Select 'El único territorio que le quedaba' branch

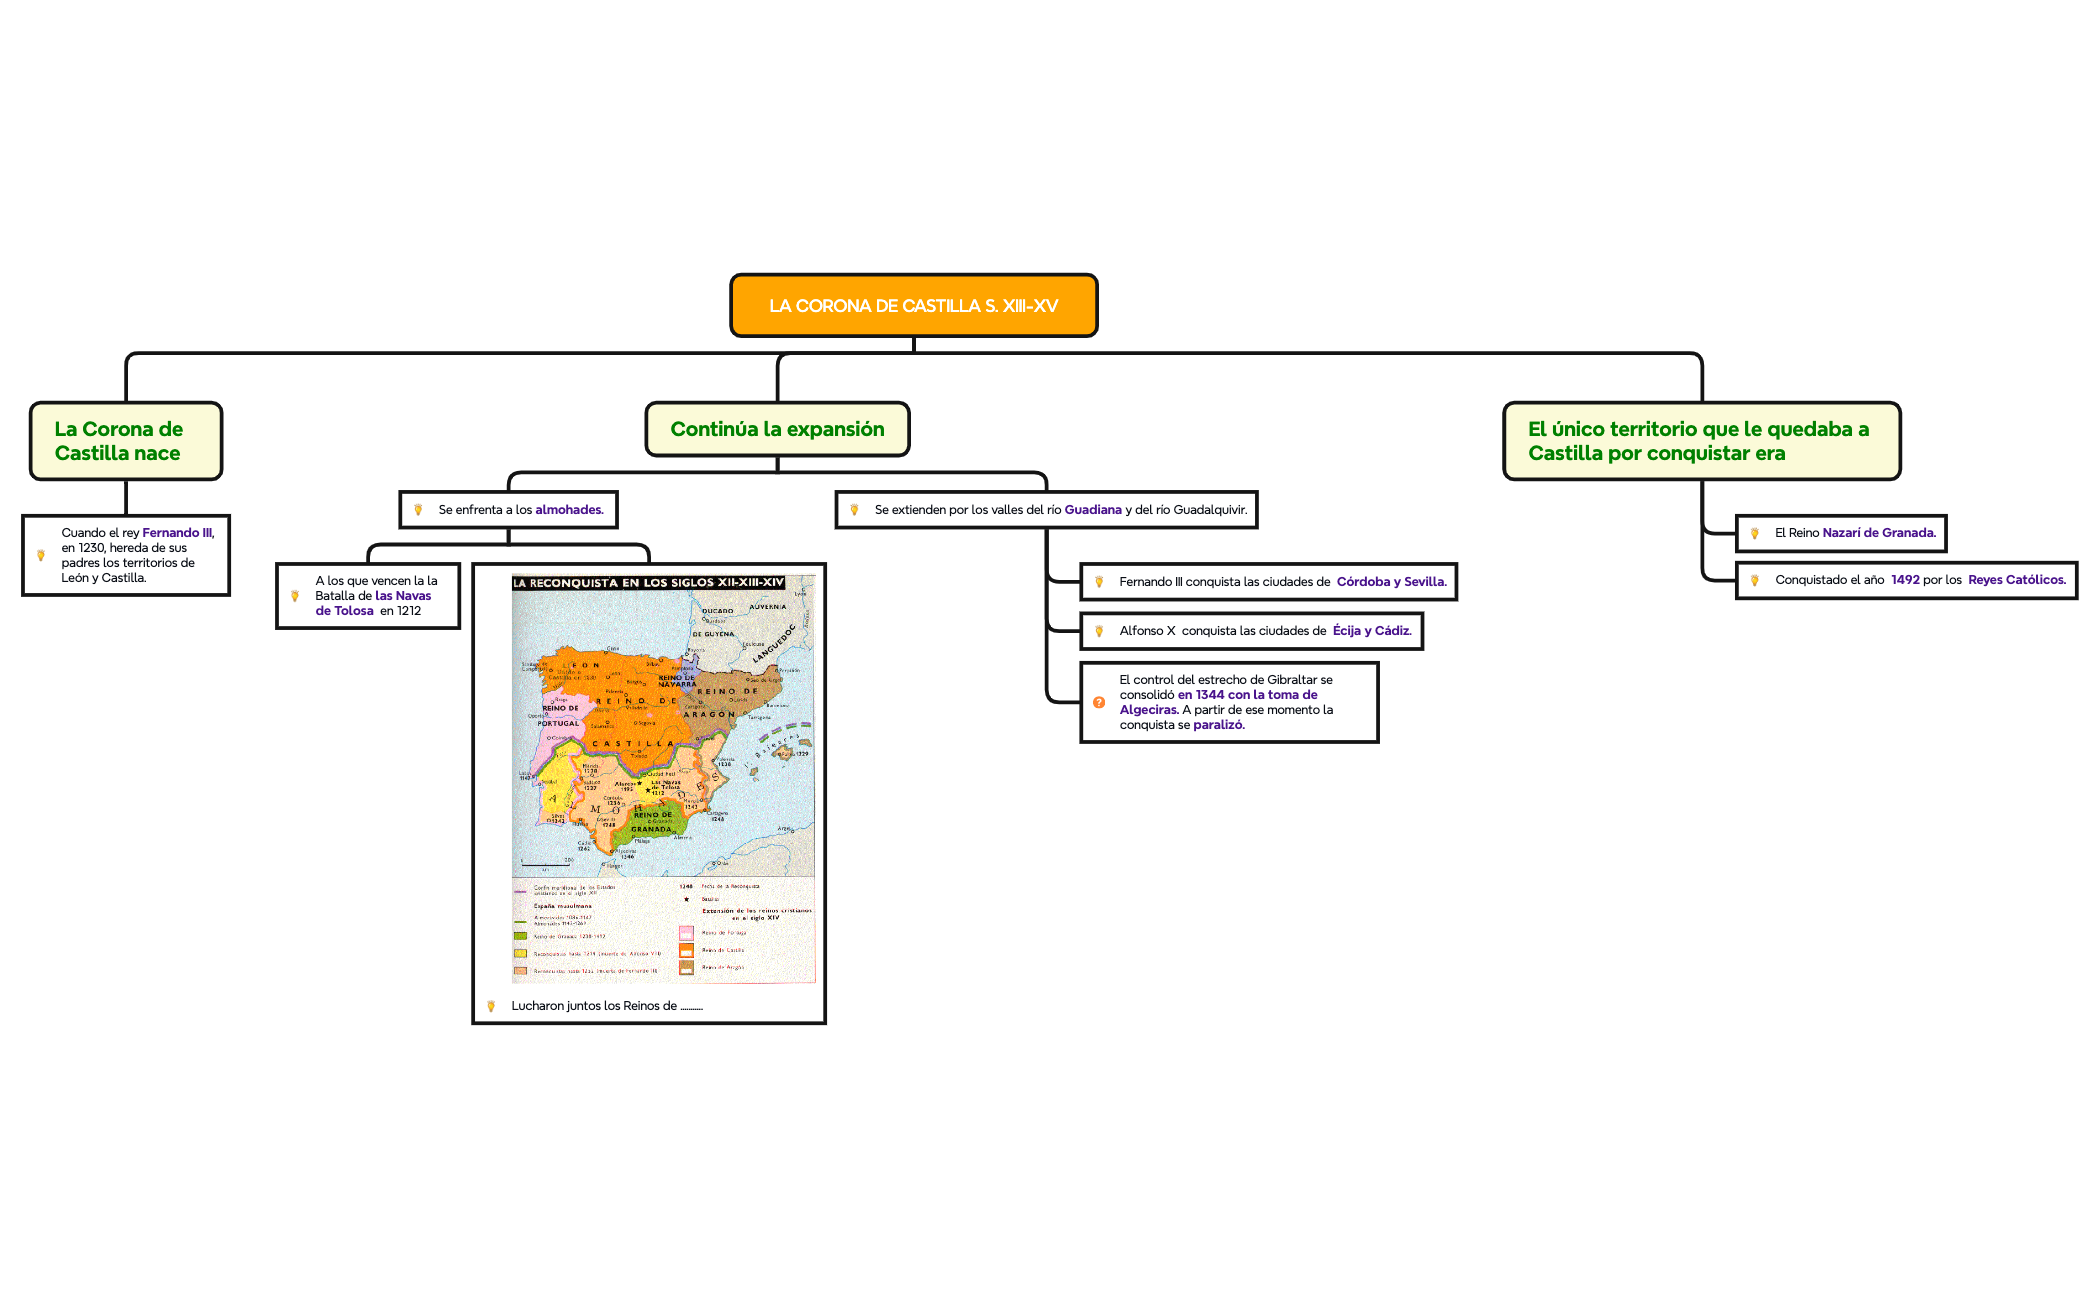coord(1700,441)
